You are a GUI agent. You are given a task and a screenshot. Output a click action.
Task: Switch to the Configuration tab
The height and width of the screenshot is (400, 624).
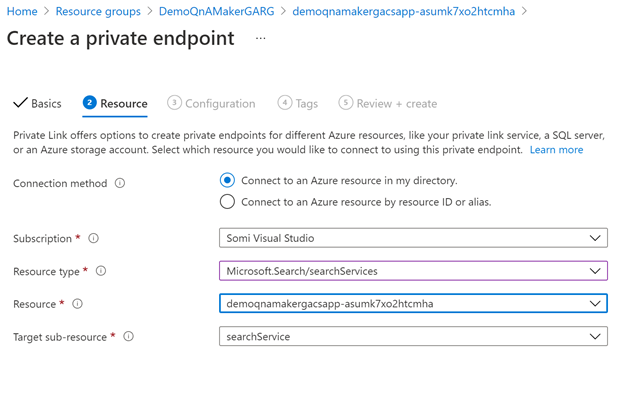[219, 103]
